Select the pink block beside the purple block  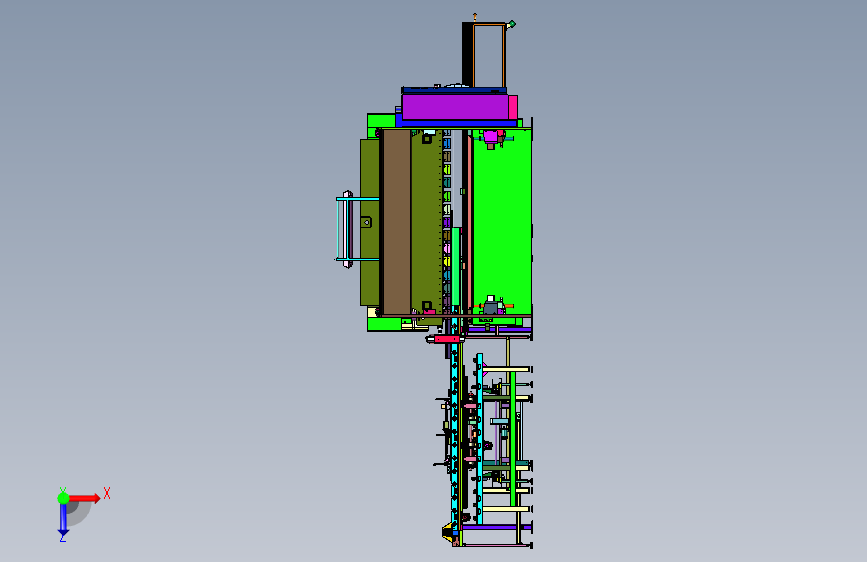tap(513, 107)
